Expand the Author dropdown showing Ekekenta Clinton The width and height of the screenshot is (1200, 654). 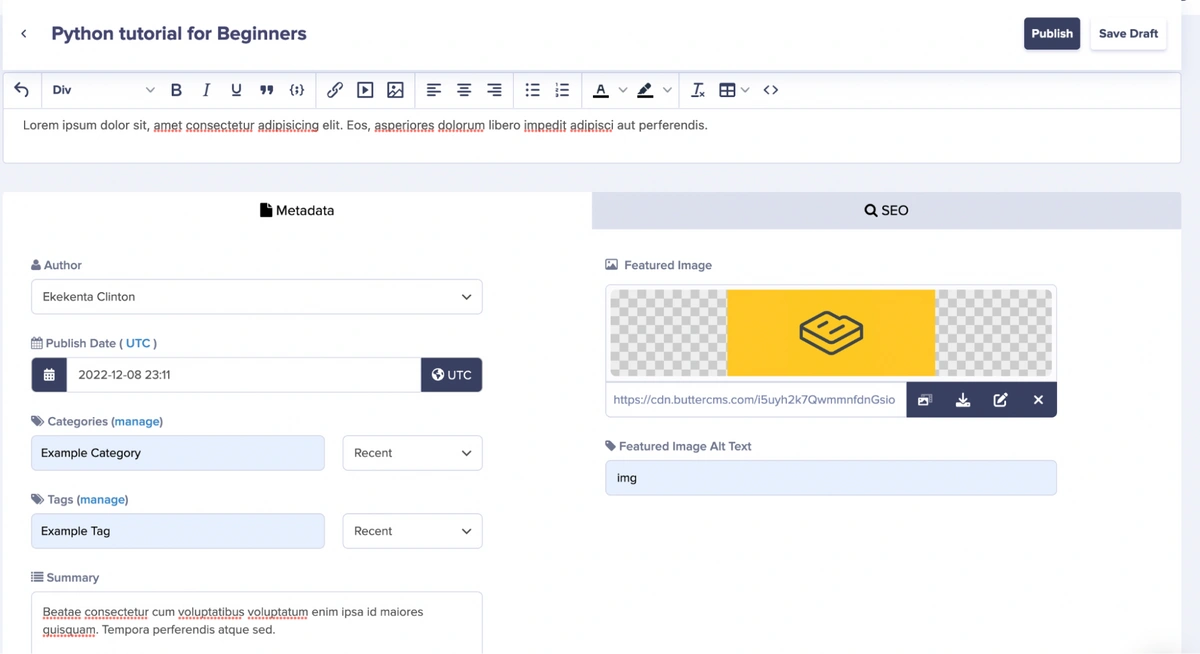tap(257, 297)
